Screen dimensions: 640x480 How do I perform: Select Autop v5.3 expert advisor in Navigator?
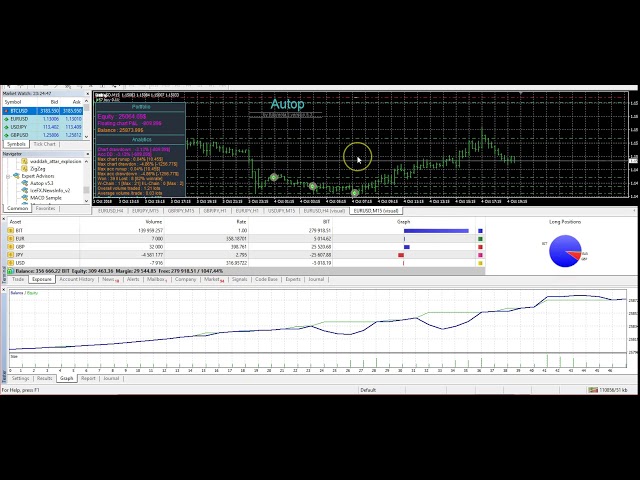pos(42,183)
